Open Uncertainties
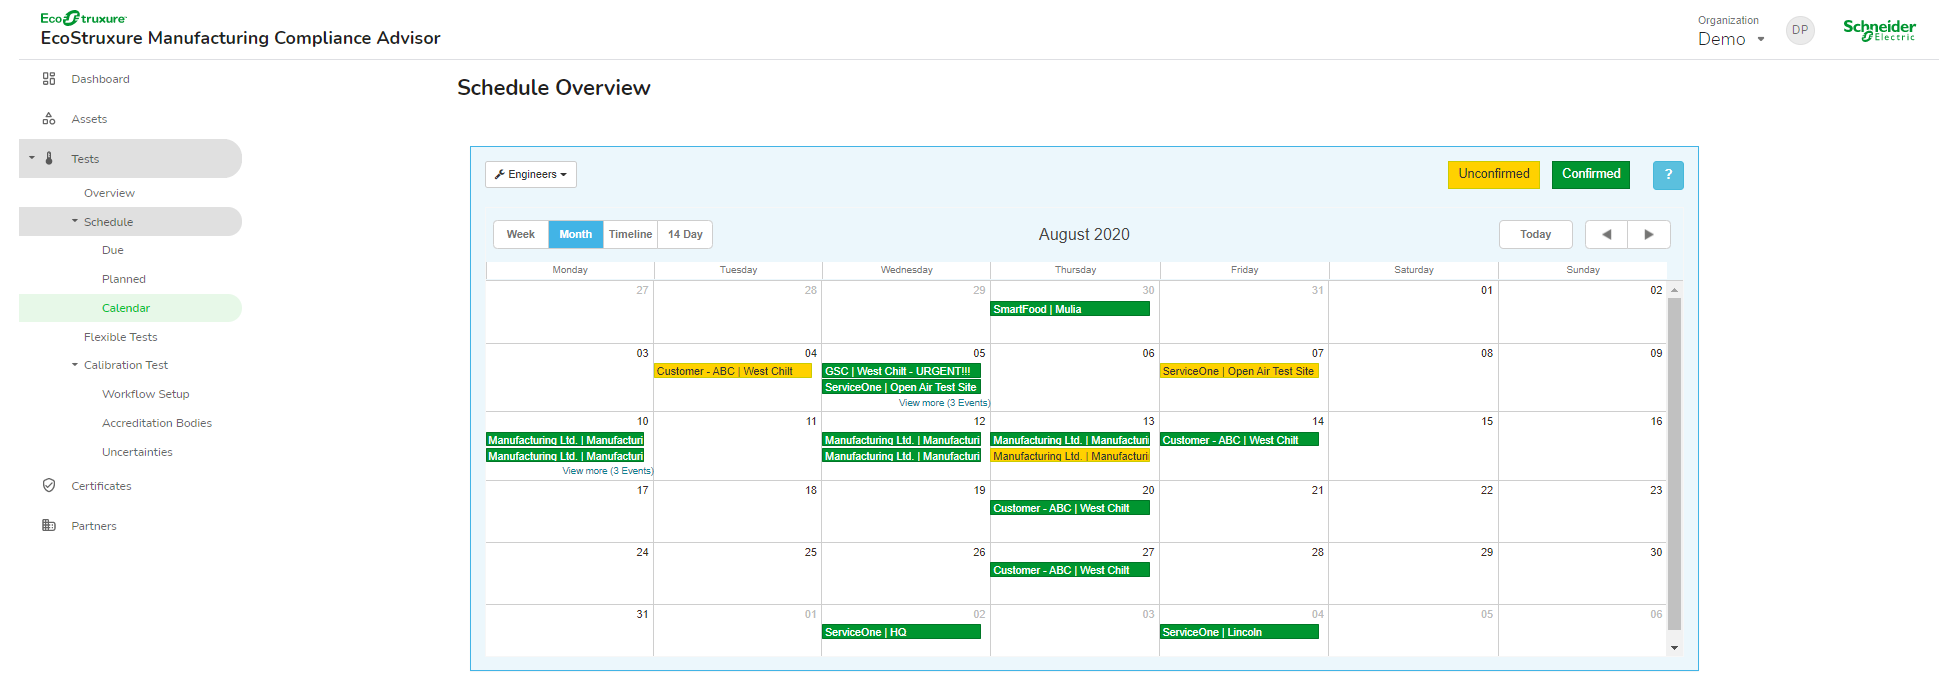Image resolution: width=1953 pixels, height=685 pixels. (x=137, y=452)
